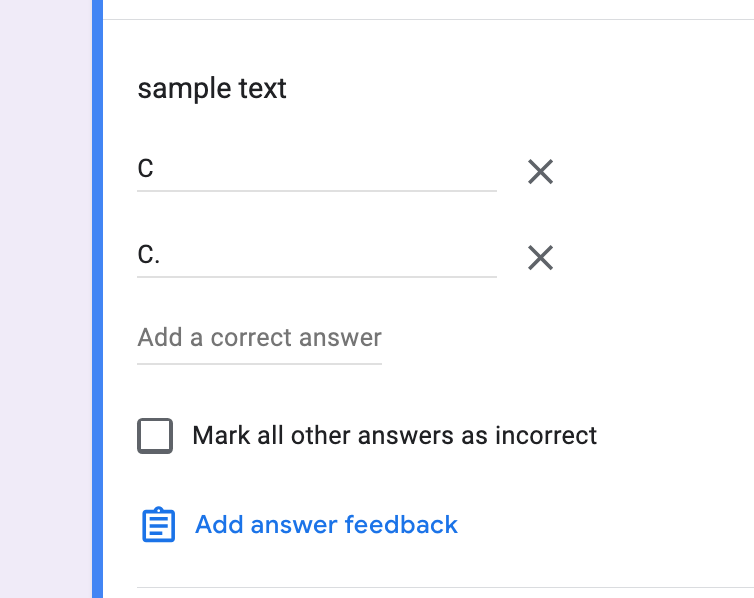754x598 pixels.
Task: Place cursor after the period in "C." answer
Action: pyautogui.click(x=161, y=255)
